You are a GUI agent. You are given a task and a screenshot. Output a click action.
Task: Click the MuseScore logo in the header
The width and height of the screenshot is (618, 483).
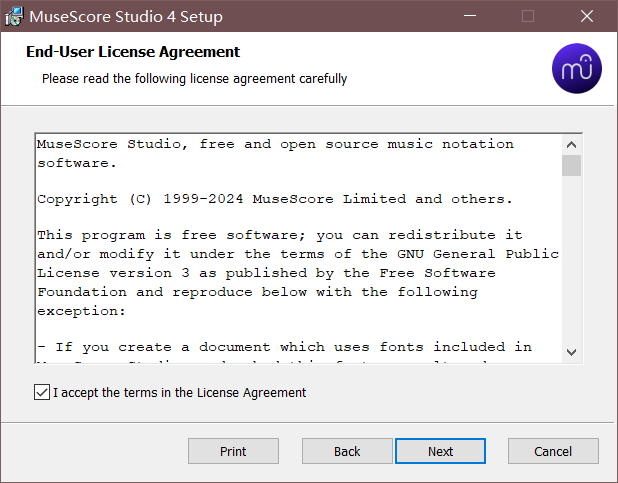(576, 67)
